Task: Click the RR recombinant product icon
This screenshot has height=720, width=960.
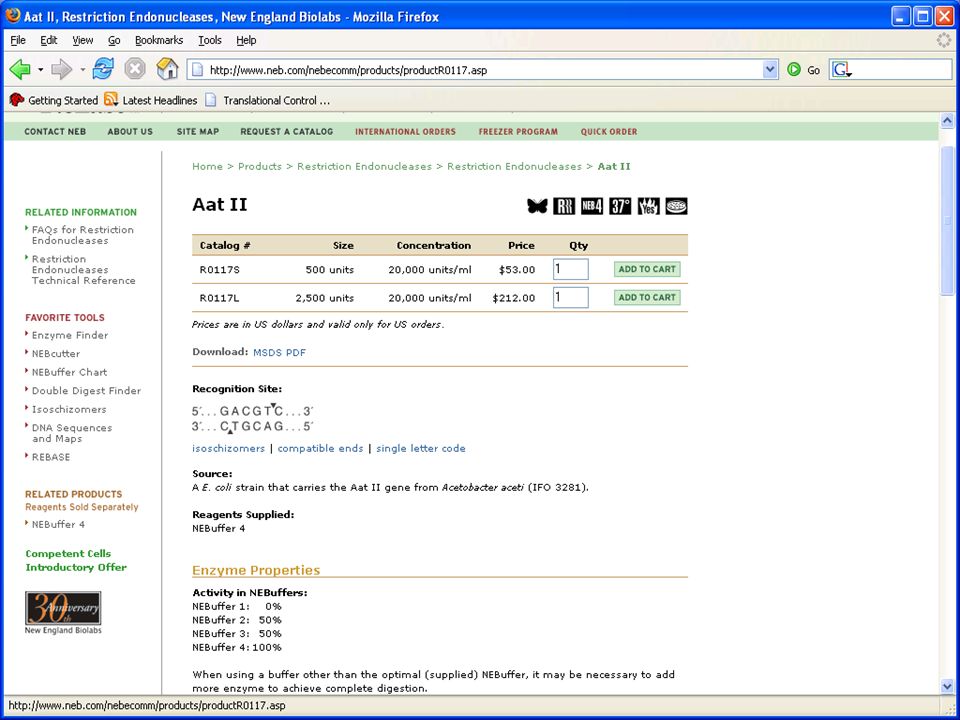Action: pos(564,206)
